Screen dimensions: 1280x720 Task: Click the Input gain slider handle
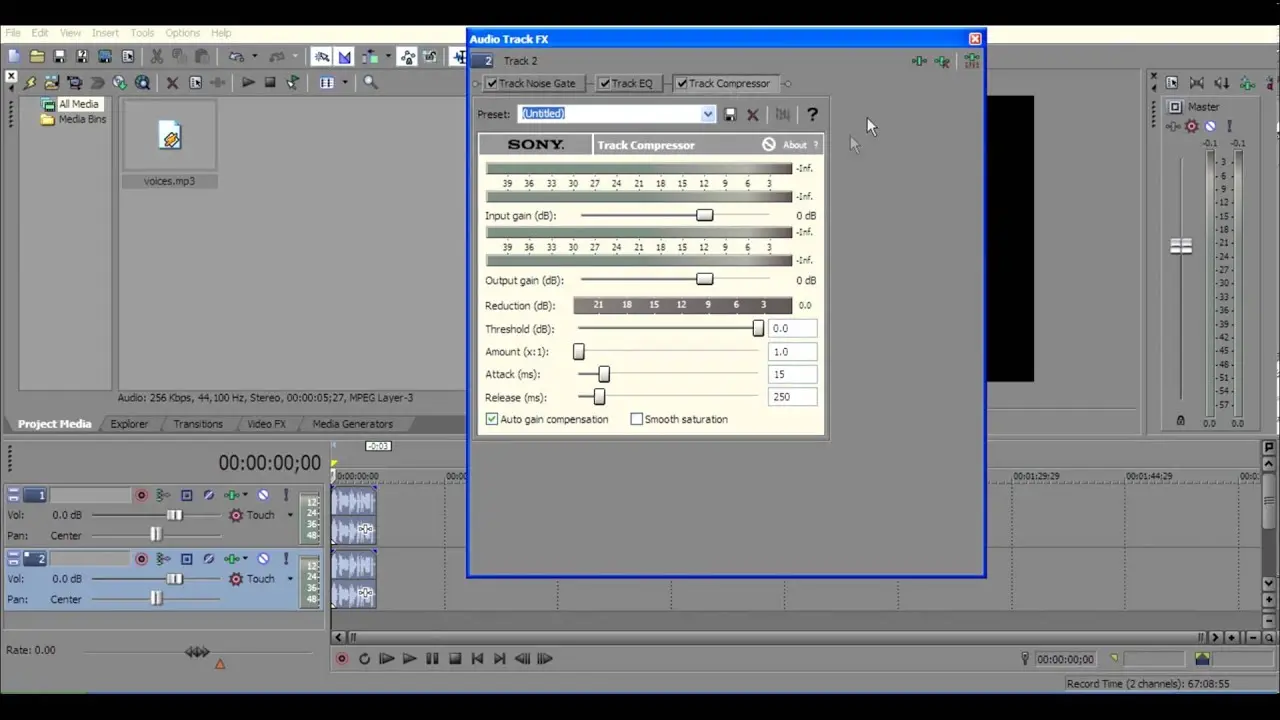coord(705,215)
